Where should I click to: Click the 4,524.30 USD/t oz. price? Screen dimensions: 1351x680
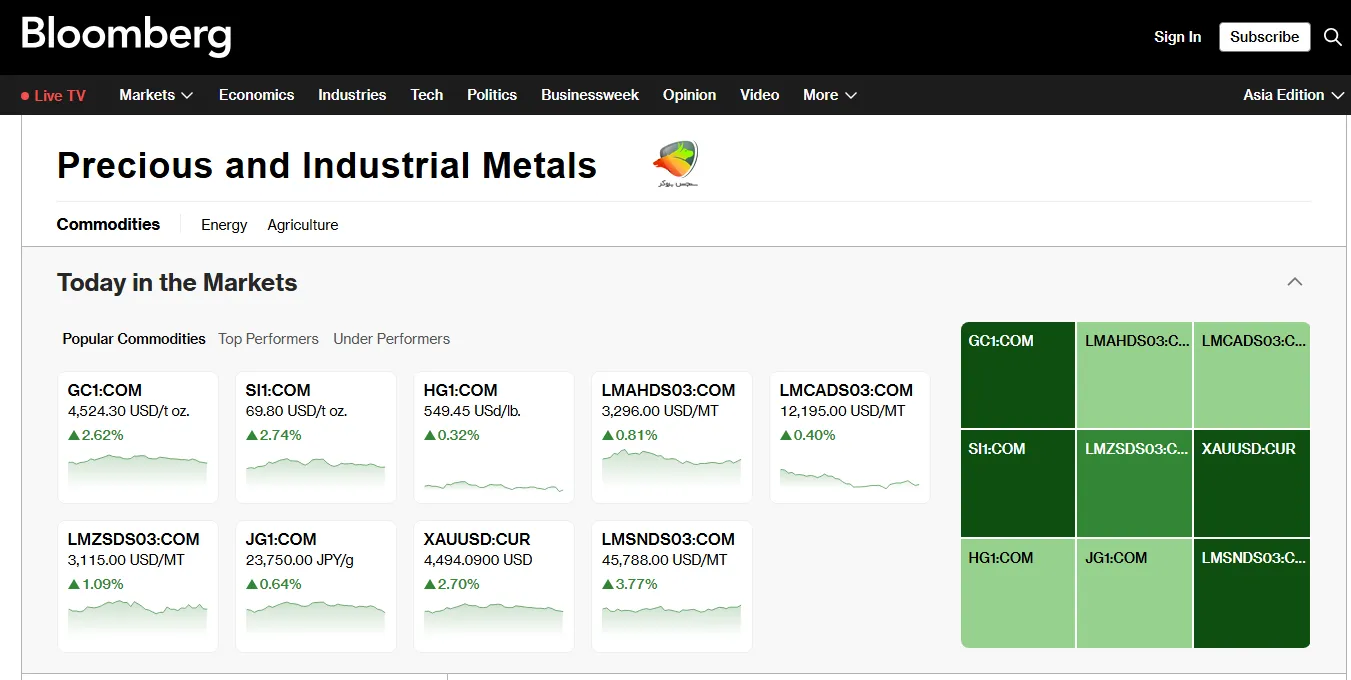[x=129, y=411]
